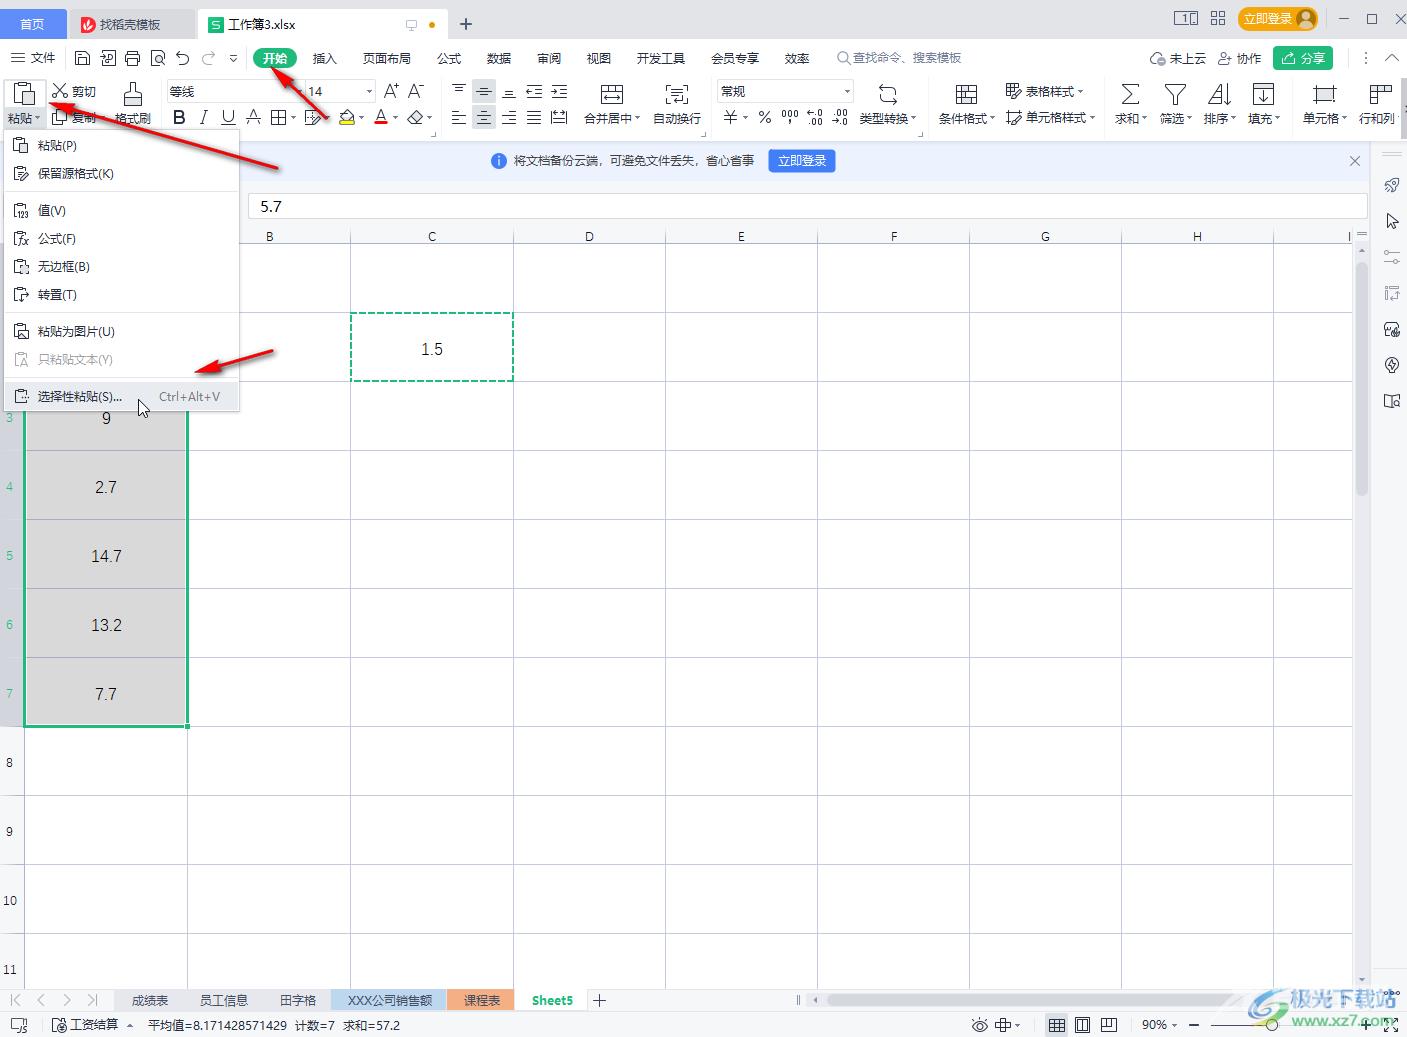Click inside the formula bar showing 5.7
The height and width of the screenshot is (1037, 1407).
[807, 207]
